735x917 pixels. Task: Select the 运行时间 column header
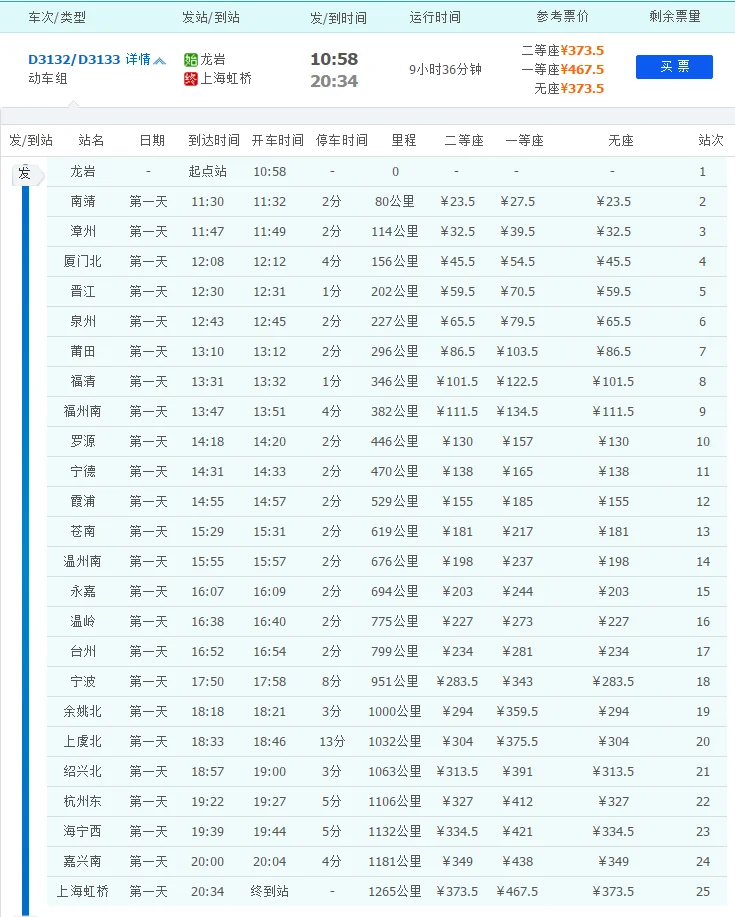435,17
